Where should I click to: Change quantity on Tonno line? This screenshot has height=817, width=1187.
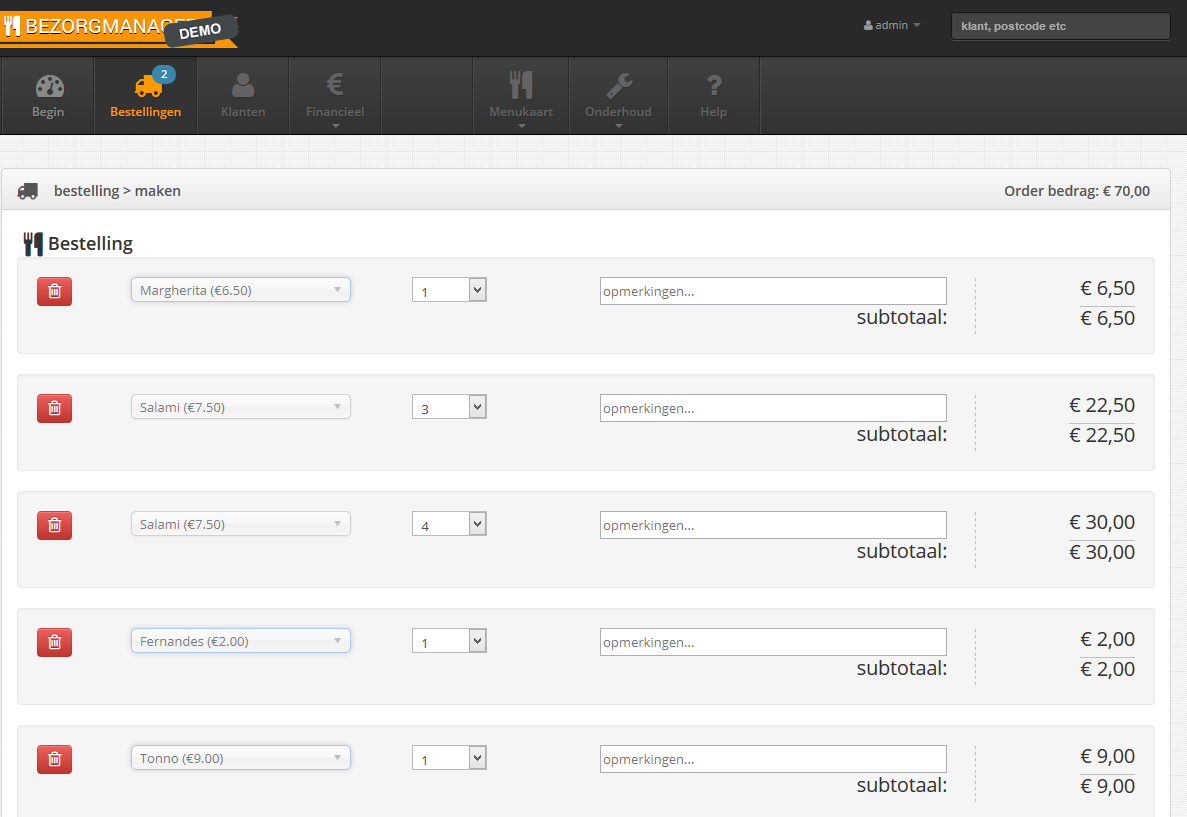(x=449, y=758)
